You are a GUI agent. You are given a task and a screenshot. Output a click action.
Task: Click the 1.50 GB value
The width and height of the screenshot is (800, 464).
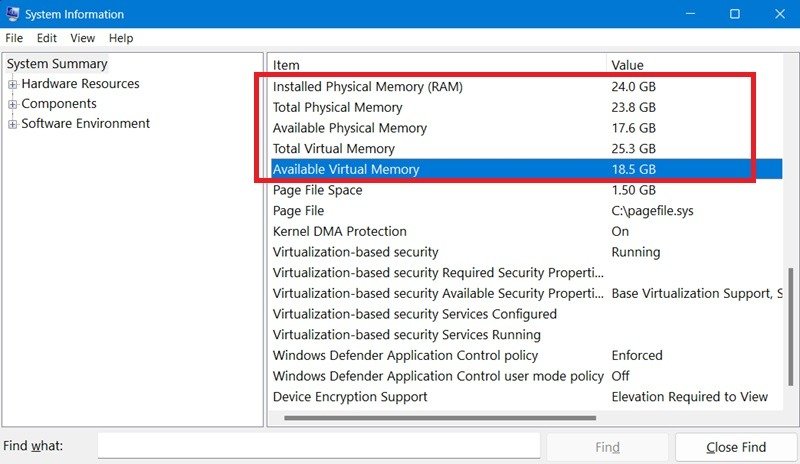[x=634, y=190]
